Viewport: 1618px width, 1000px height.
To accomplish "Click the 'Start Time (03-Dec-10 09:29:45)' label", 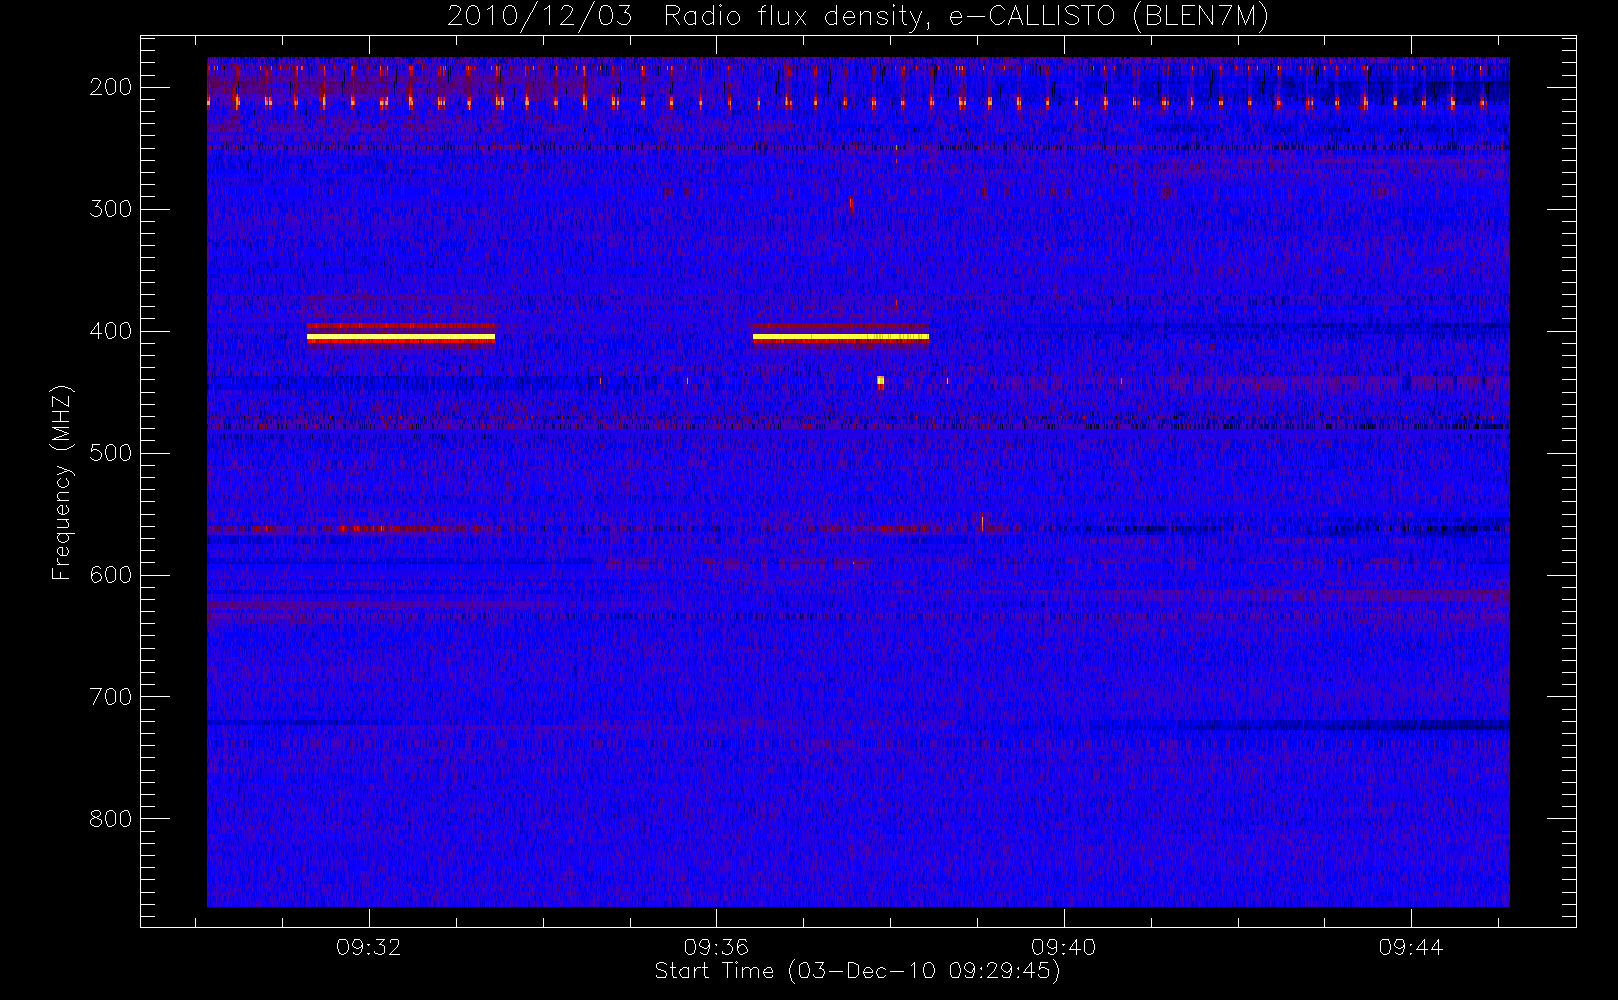I will click(857, 971).
